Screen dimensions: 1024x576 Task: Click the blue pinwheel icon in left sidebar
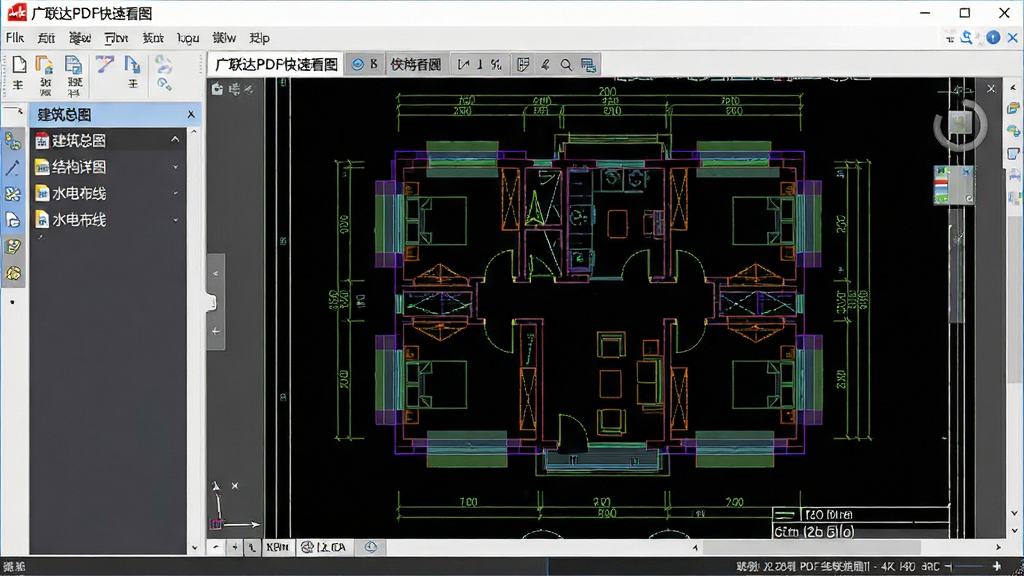(13, 195)
